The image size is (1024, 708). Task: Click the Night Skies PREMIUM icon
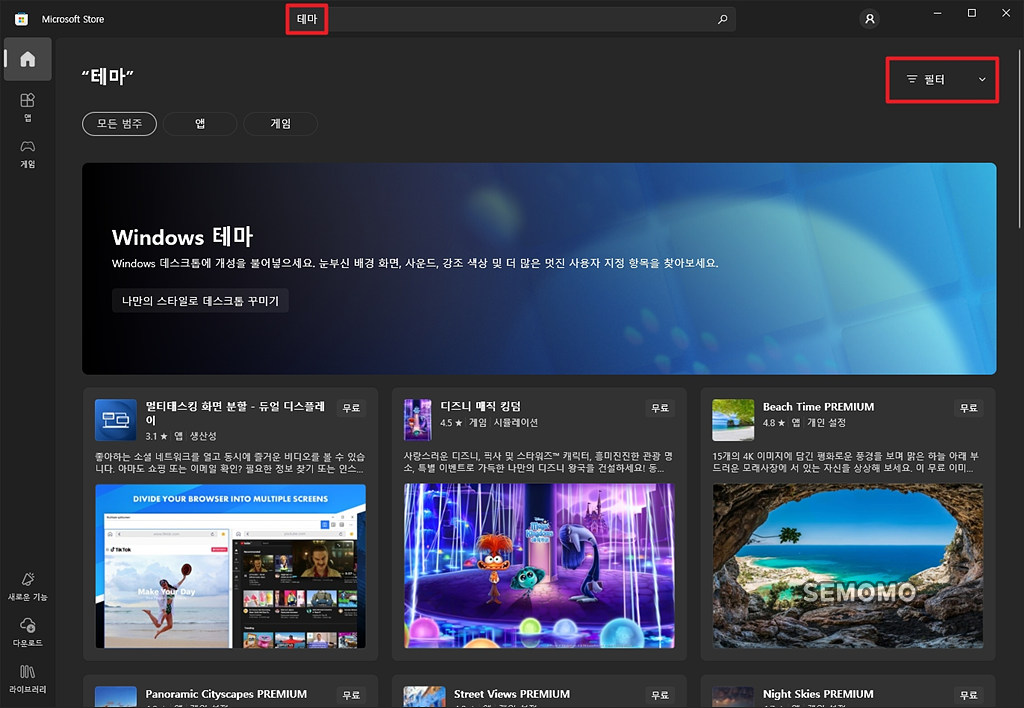(x=733, y=697)
